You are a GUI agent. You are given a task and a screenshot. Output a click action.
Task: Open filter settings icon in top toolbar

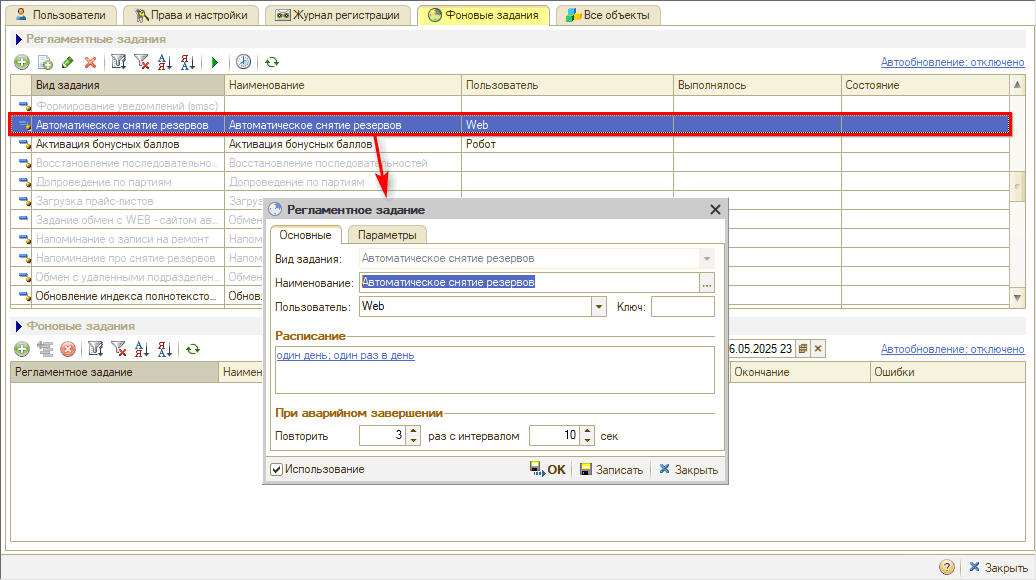pyautogui.click(x=119, y=62)
